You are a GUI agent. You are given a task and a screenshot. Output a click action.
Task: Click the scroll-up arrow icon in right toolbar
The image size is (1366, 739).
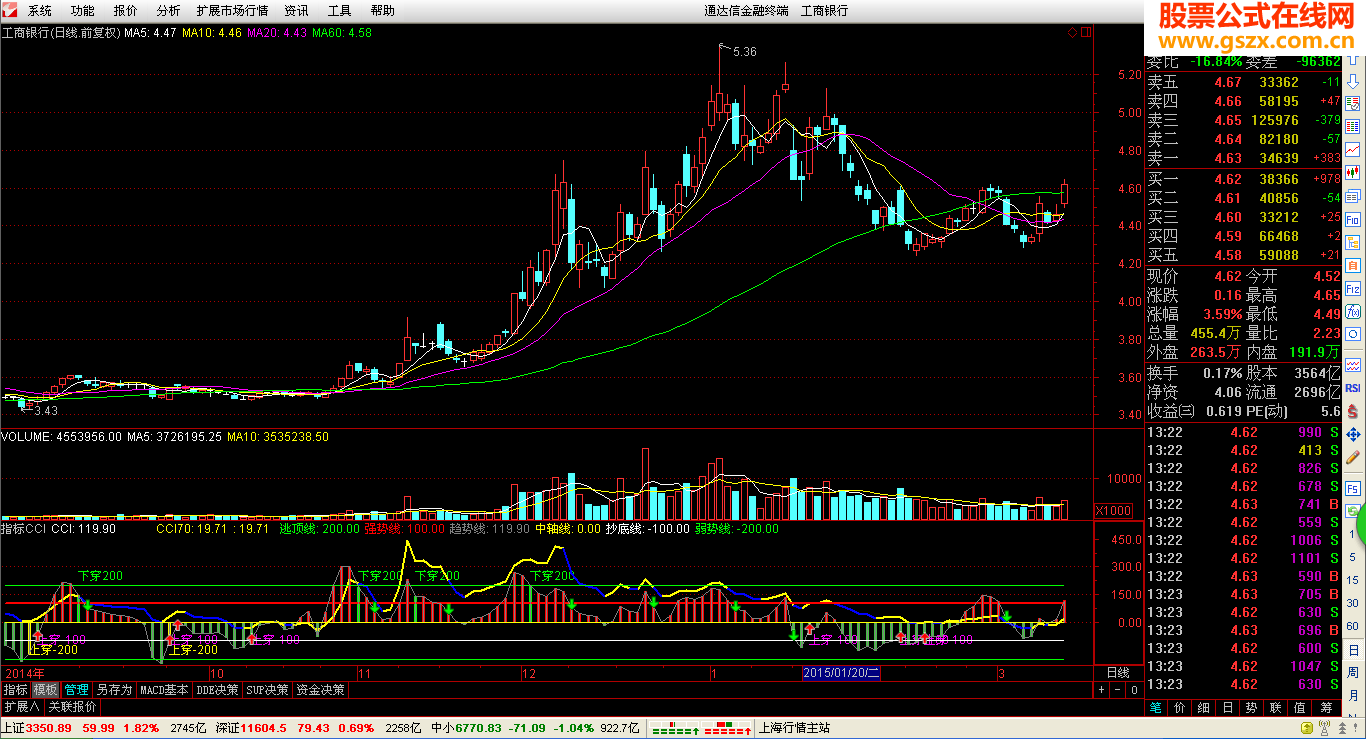coord(1352,59)
